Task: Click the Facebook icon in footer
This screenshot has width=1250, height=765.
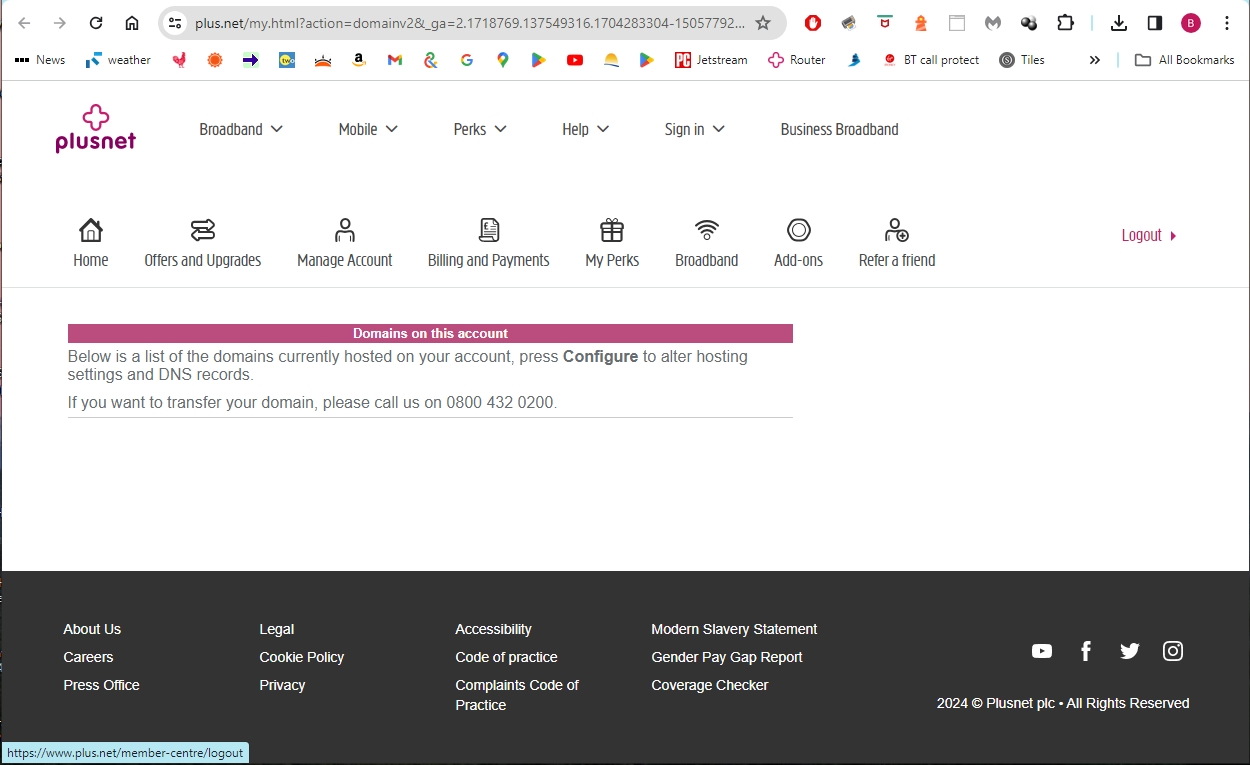Action: (1085, 650)
